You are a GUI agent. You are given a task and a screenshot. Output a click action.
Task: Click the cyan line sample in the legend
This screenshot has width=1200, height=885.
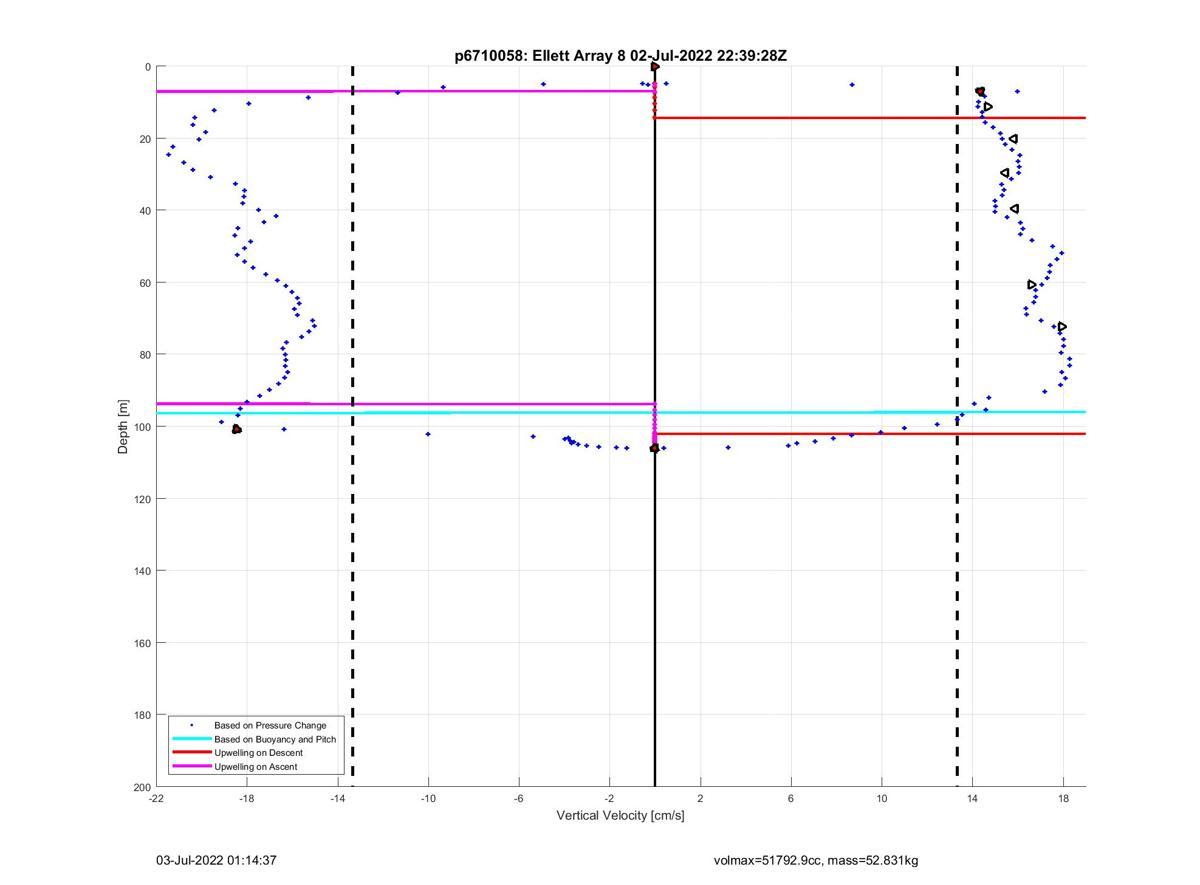pos(191,739)
